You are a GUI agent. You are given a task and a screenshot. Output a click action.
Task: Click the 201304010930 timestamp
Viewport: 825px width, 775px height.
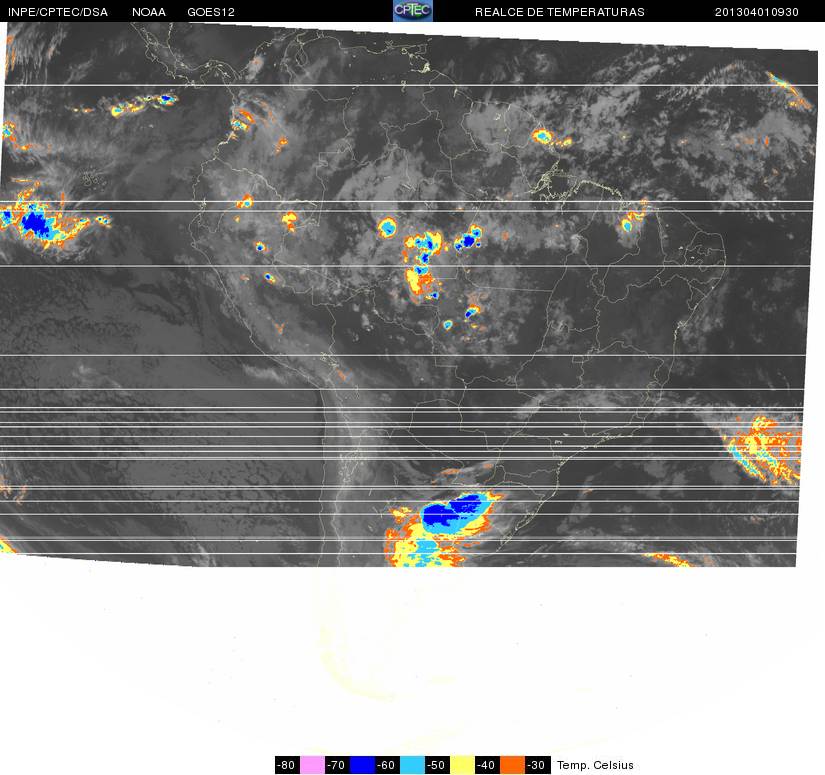(x=757, y=12)
